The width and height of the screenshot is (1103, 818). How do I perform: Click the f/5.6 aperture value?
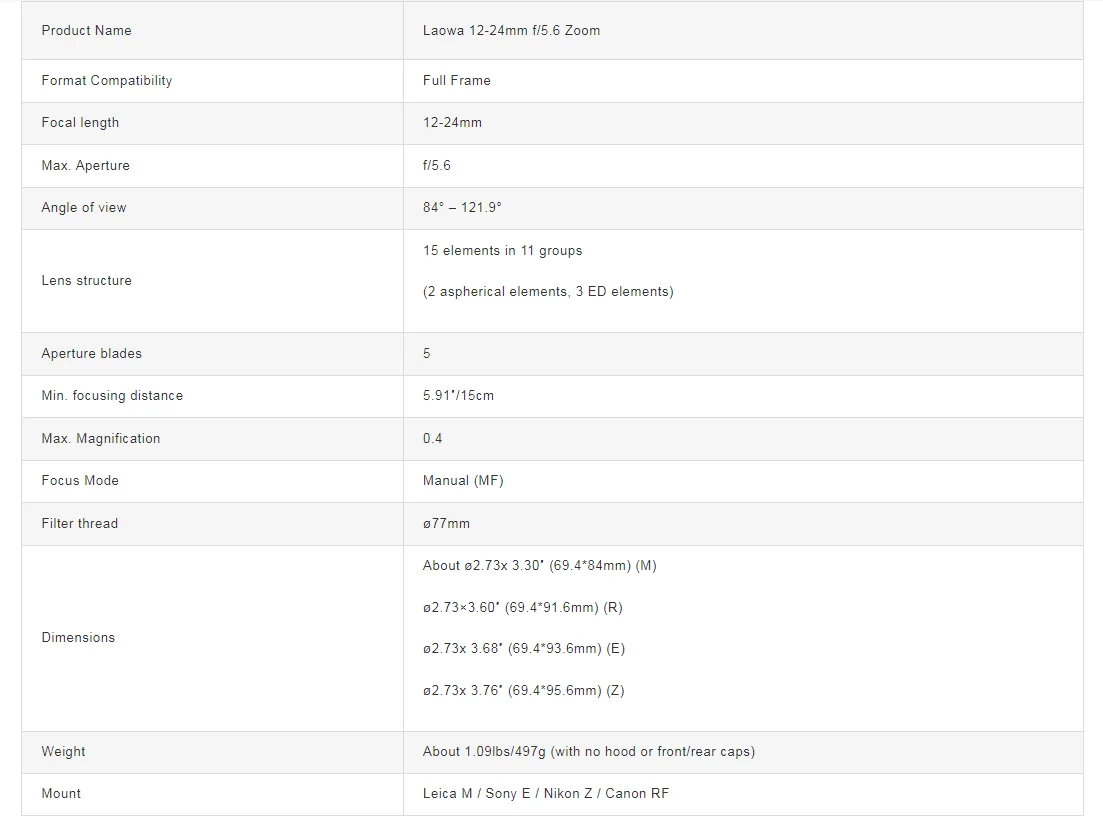click(x=437, y=165)
